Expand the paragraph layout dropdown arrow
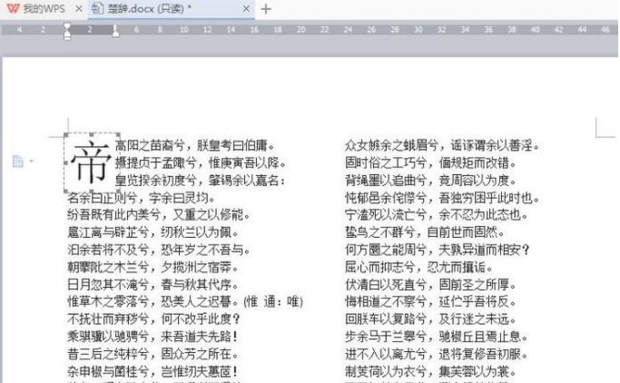Screen dimensions: 620x383 point(31,161)
